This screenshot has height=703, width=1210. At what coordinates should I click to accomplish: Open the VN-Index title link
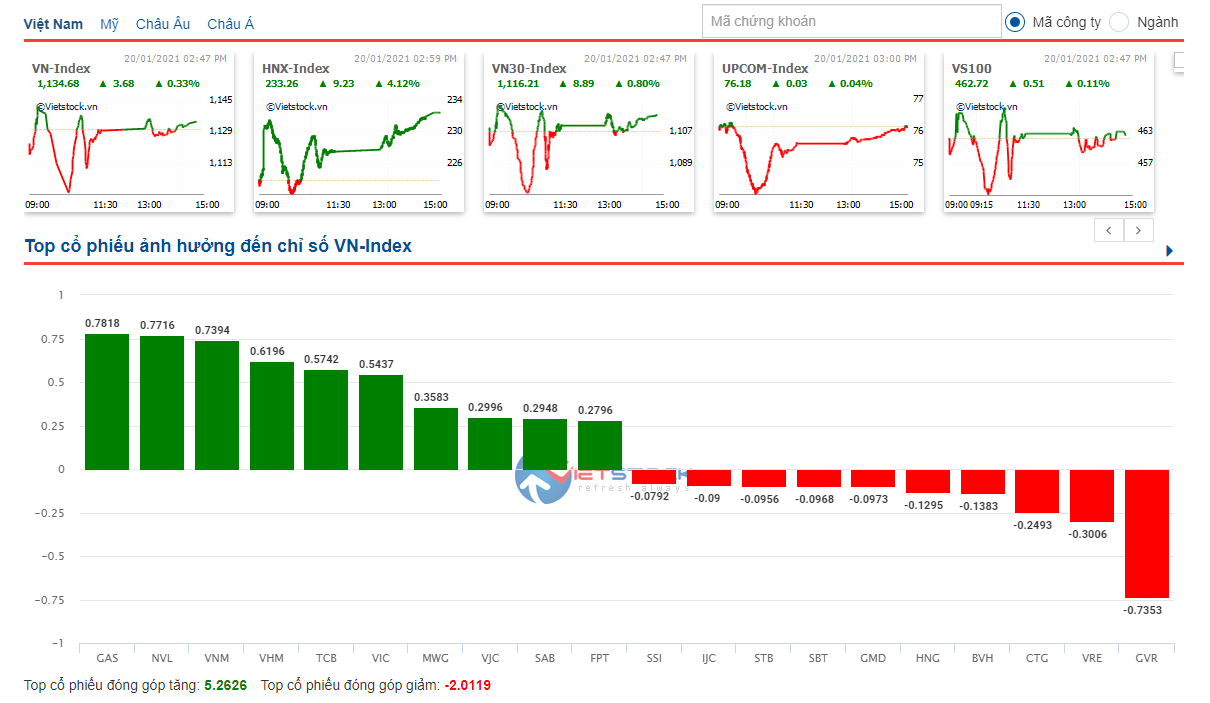pos(61,69)
